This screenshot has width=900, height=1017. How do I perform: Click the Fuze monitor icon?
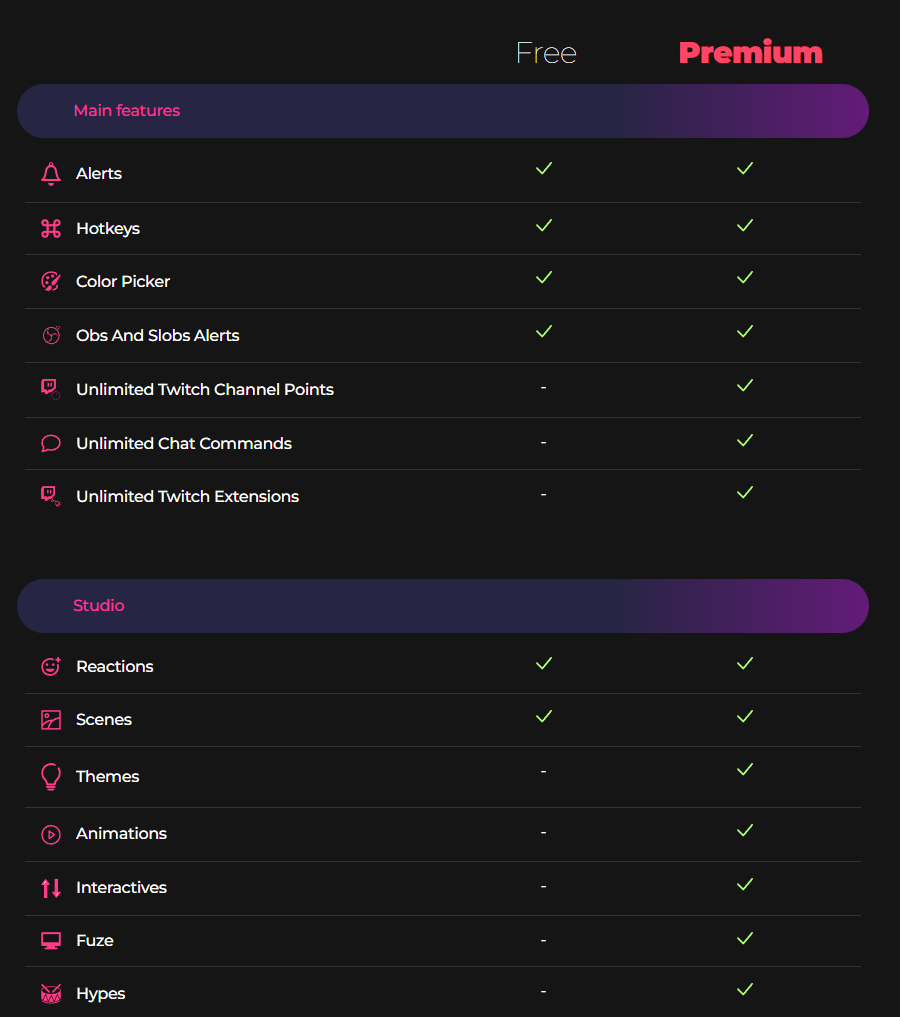tap(51, 940)
